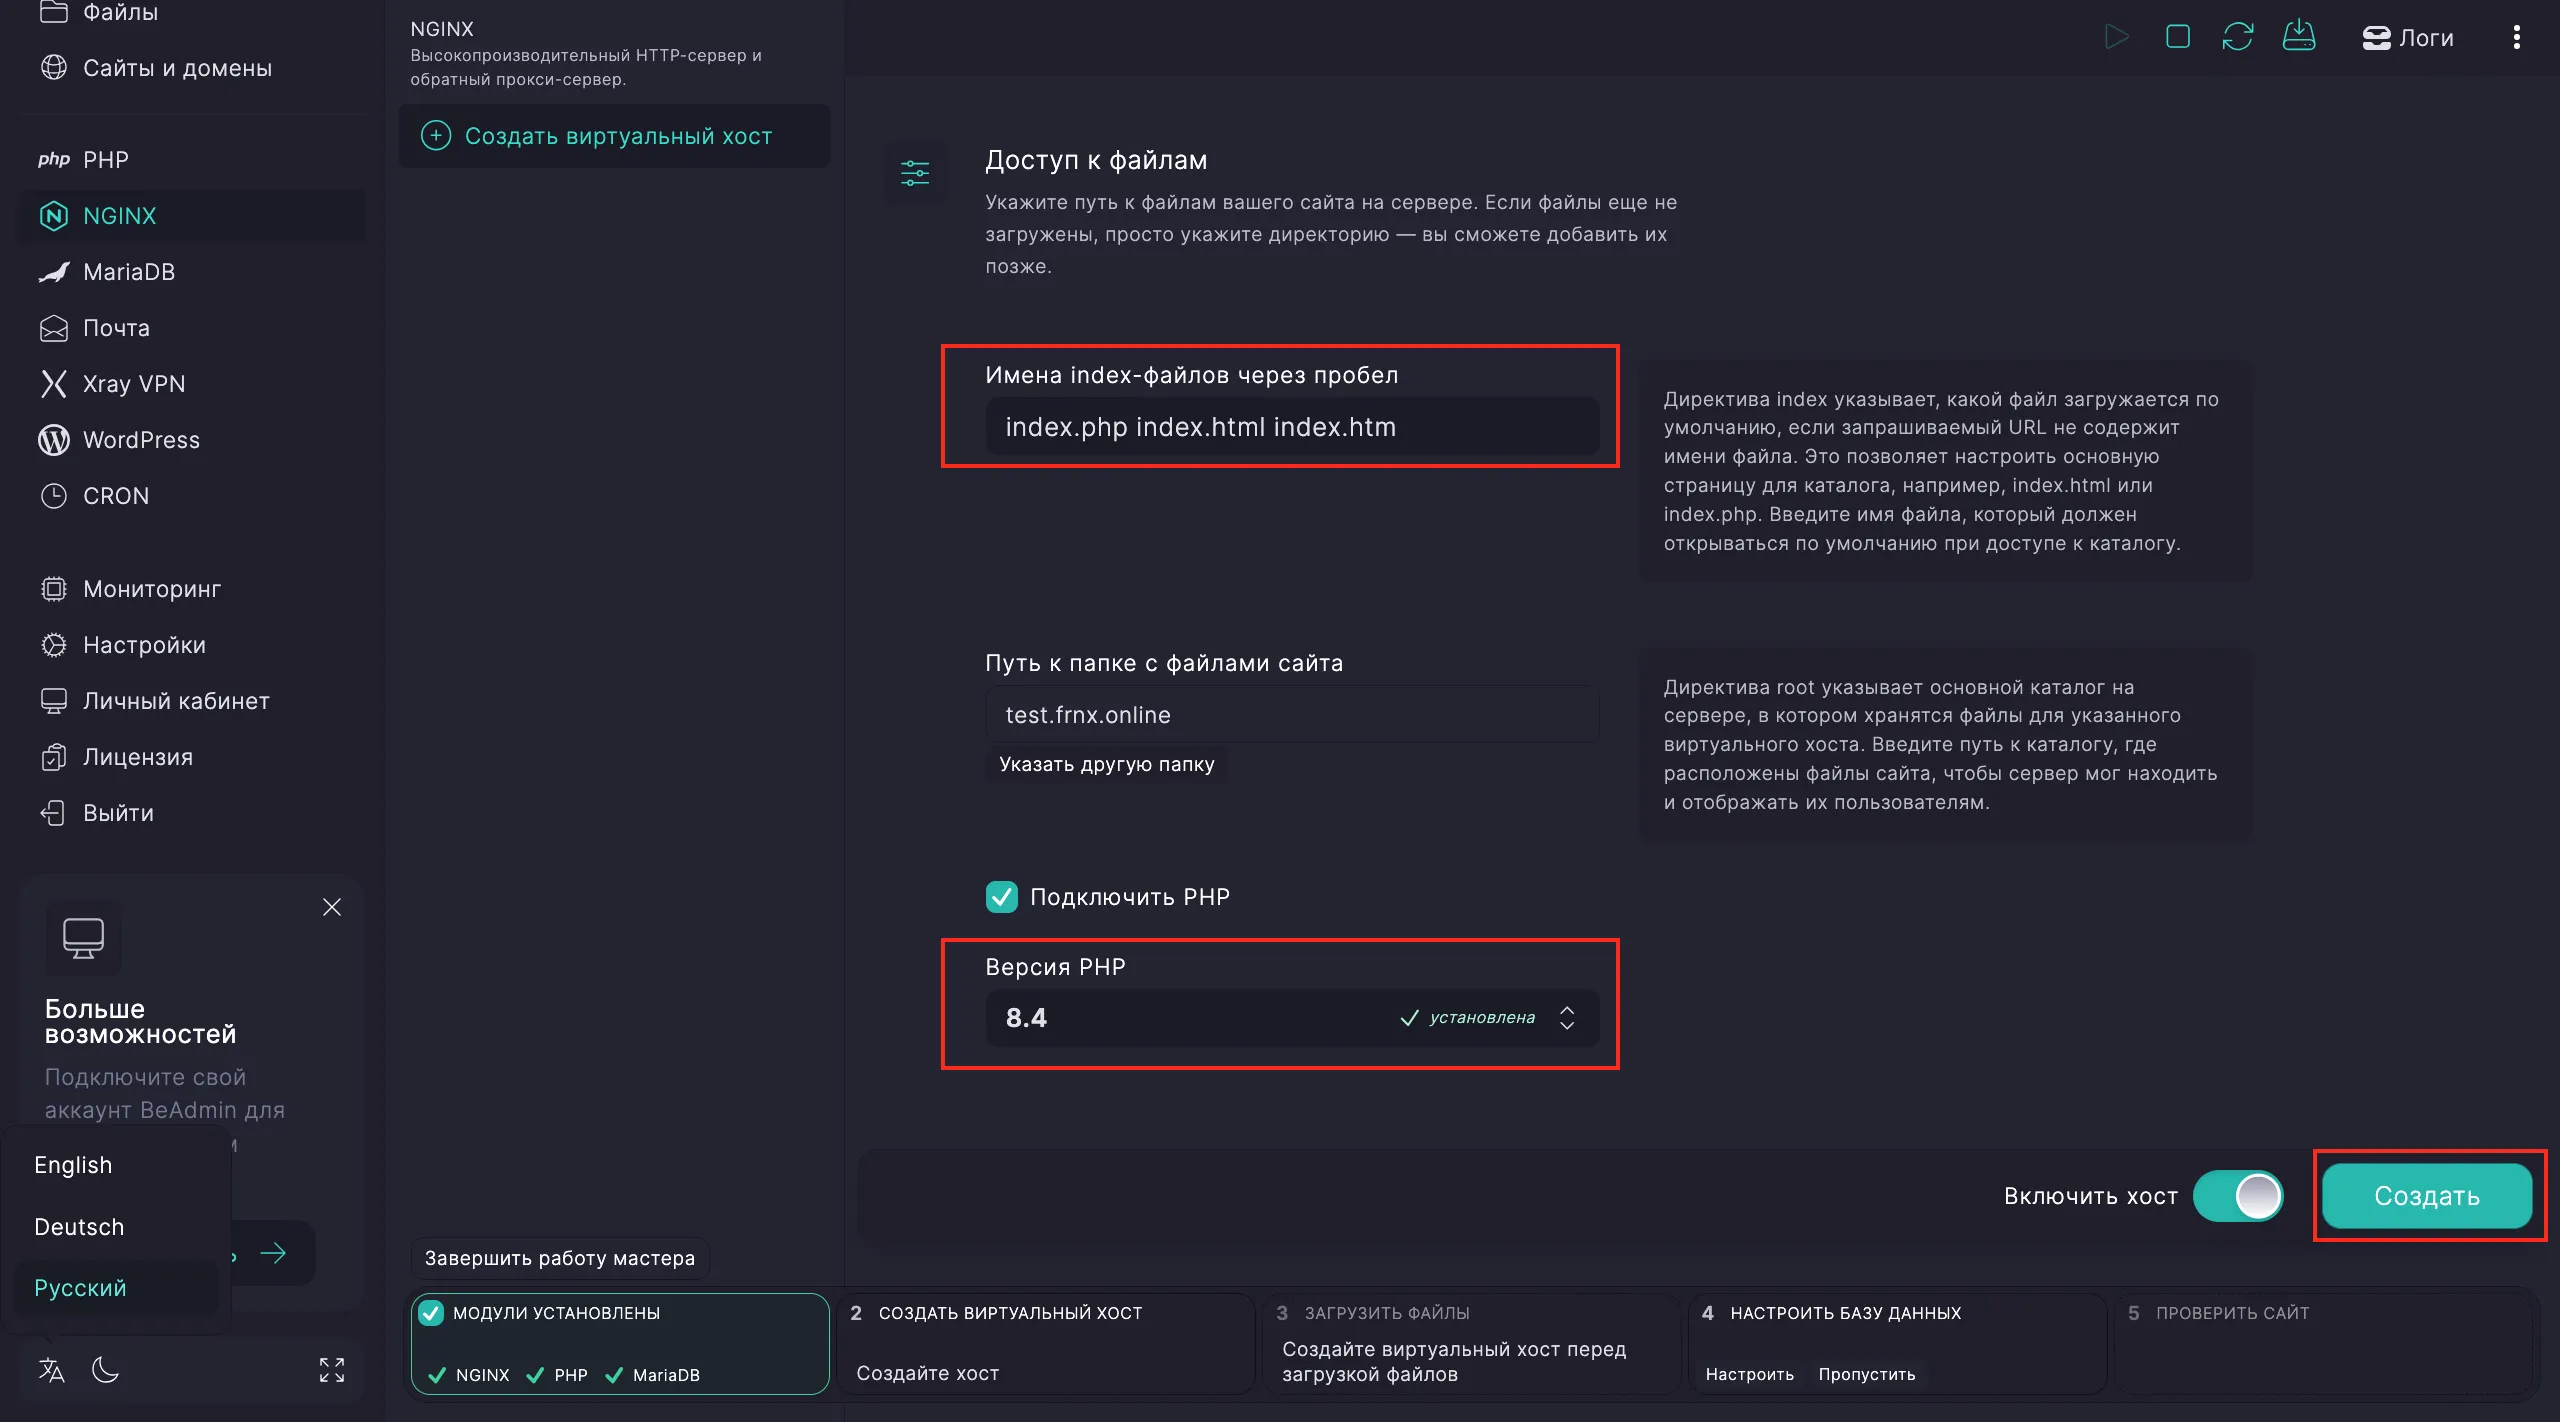This screenshot has height=1422, width=2560.
Task: Open the MariaDB section
Action: [x=129, y=271]
